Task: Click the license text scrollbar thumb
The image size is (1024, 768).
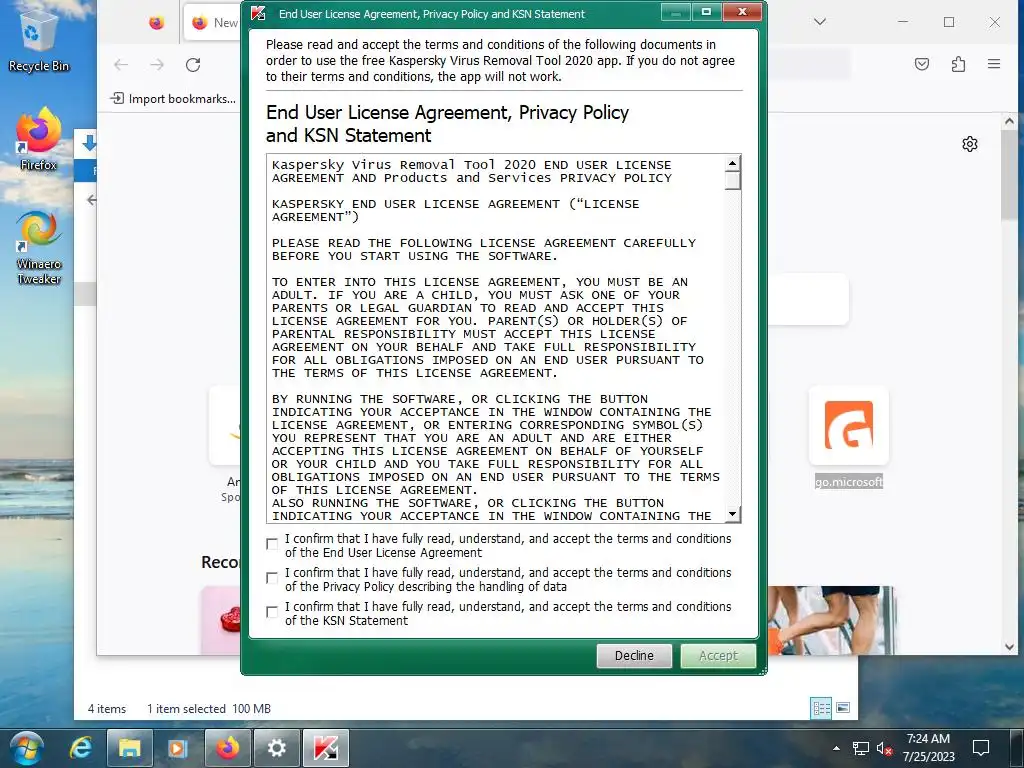Action: (733, 180)
